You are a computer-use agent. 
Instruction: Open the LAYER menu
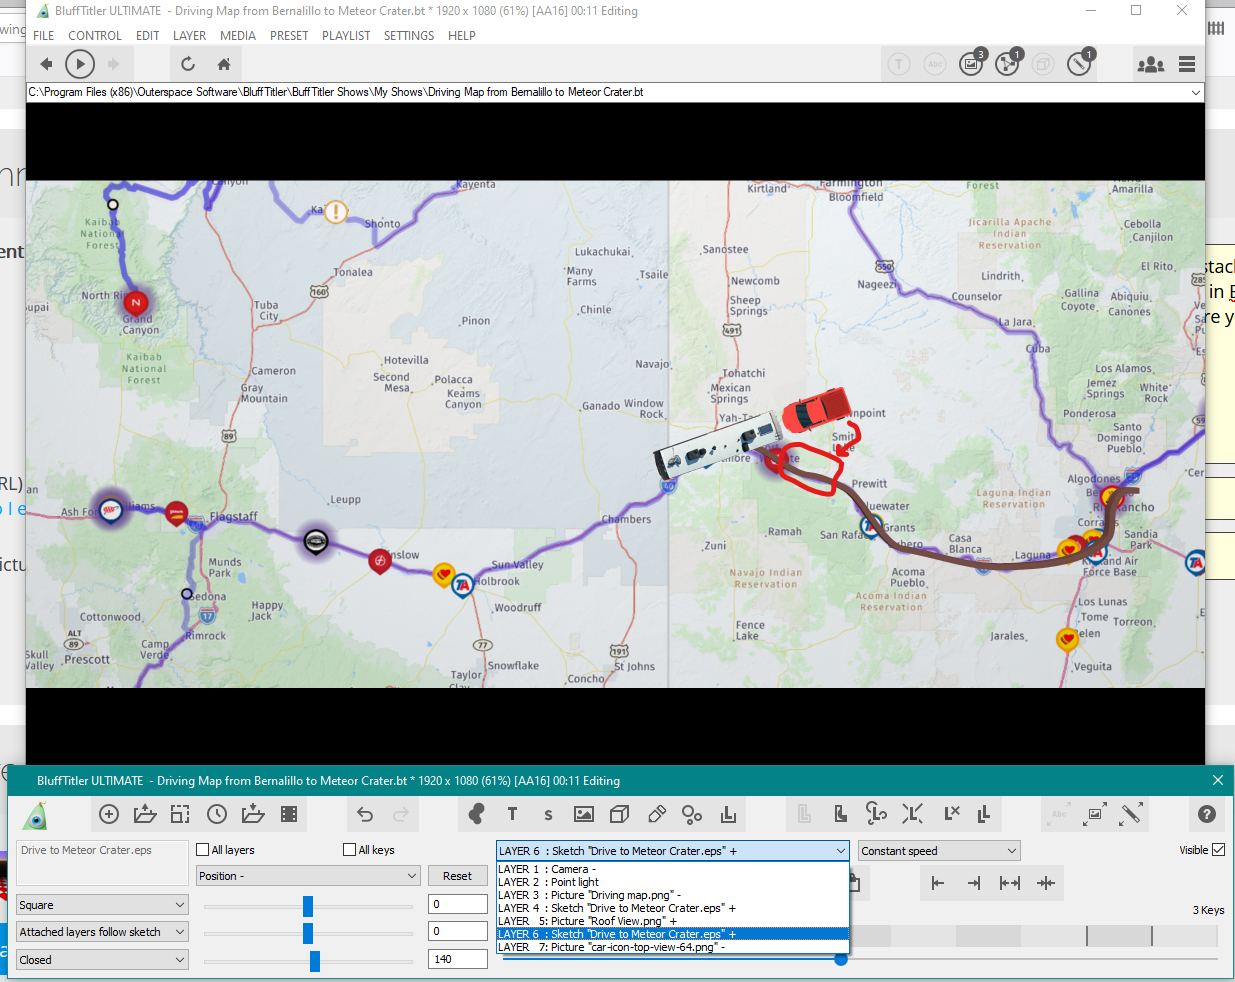click(x=190, y=36)
